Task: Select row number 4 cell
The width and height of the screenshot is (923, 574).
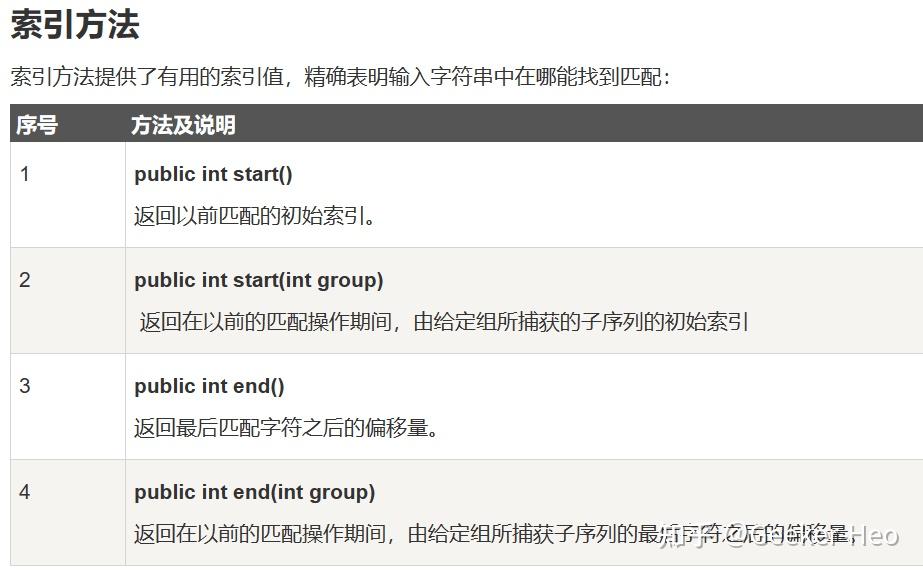Action: [x=25, y=492]
